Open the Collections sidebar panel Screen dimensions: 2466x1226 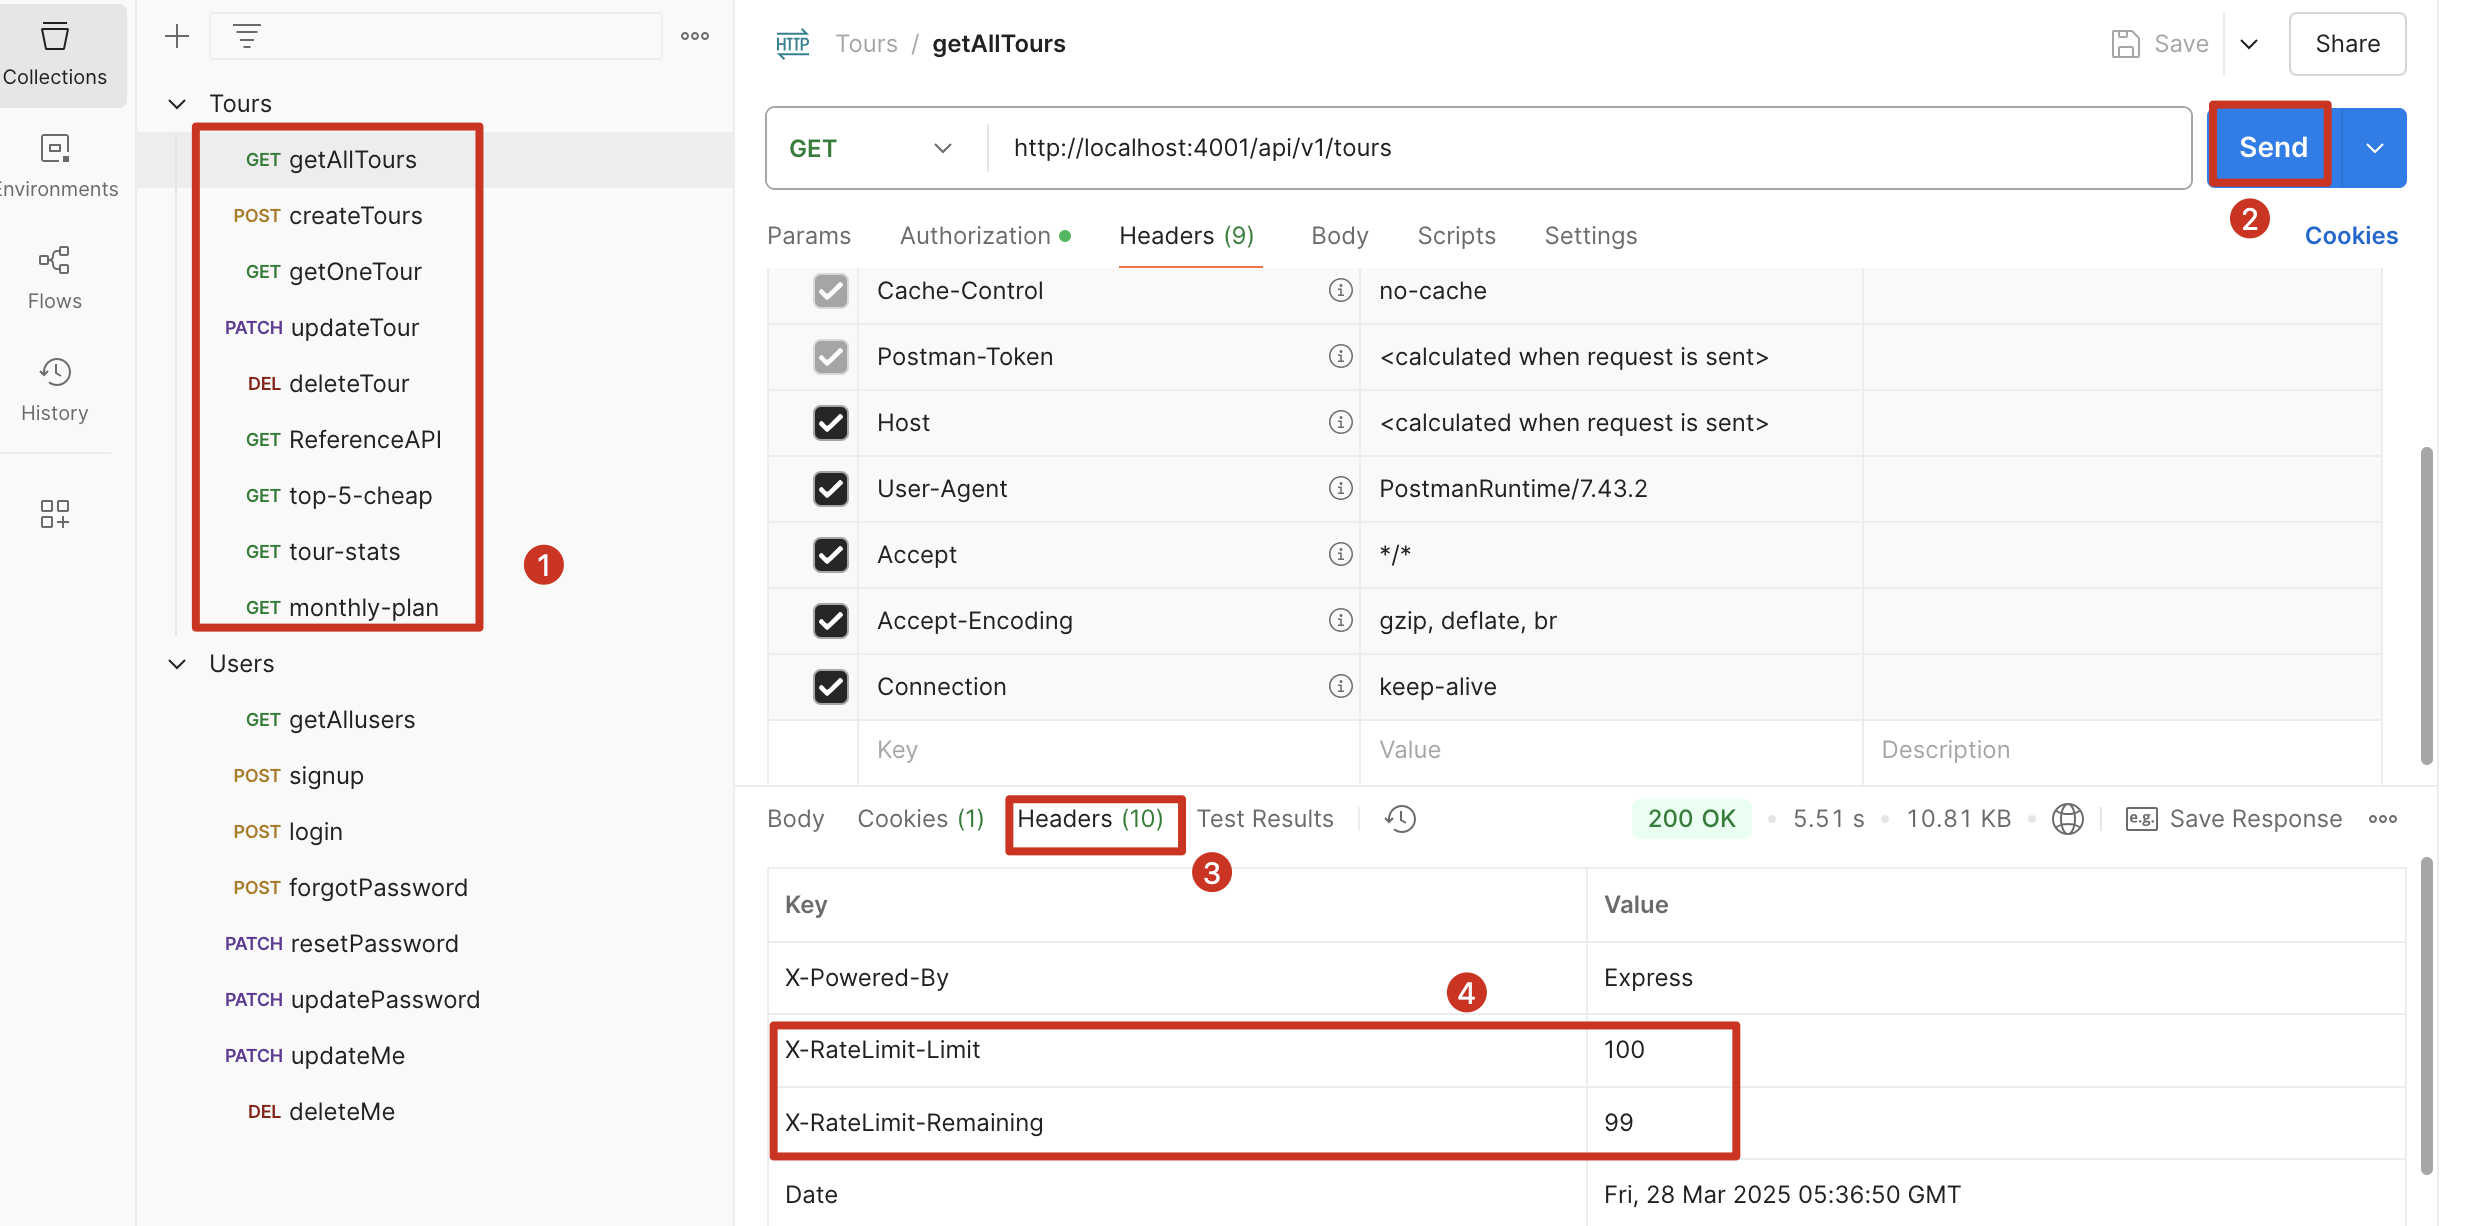coord(54,54)
